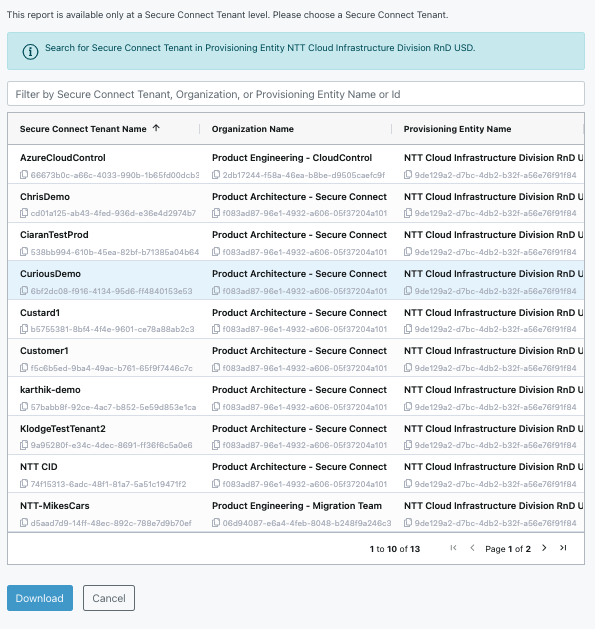
Task: Copy the ChrisDemo tenant ID
Action: point(24,213)
